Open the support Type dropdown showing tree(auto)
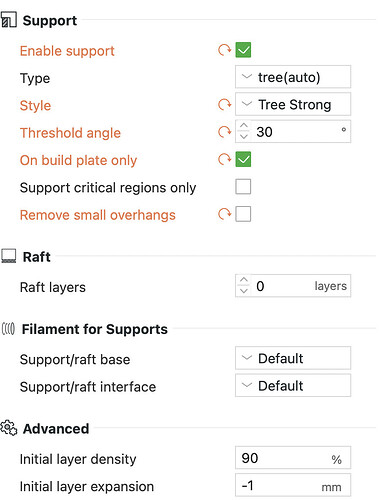 pyautogui.click(x=293, y=77)
